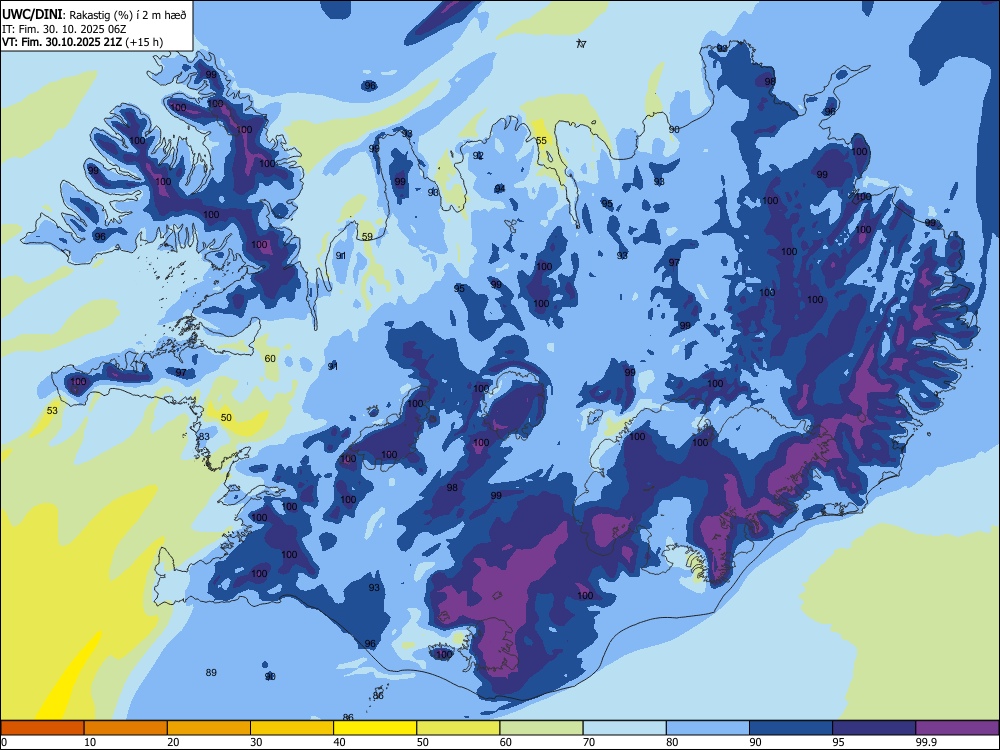Select the pale blue 70–80 legend swatch
The height and width of the screenshot is (750, 1000).
624,728
